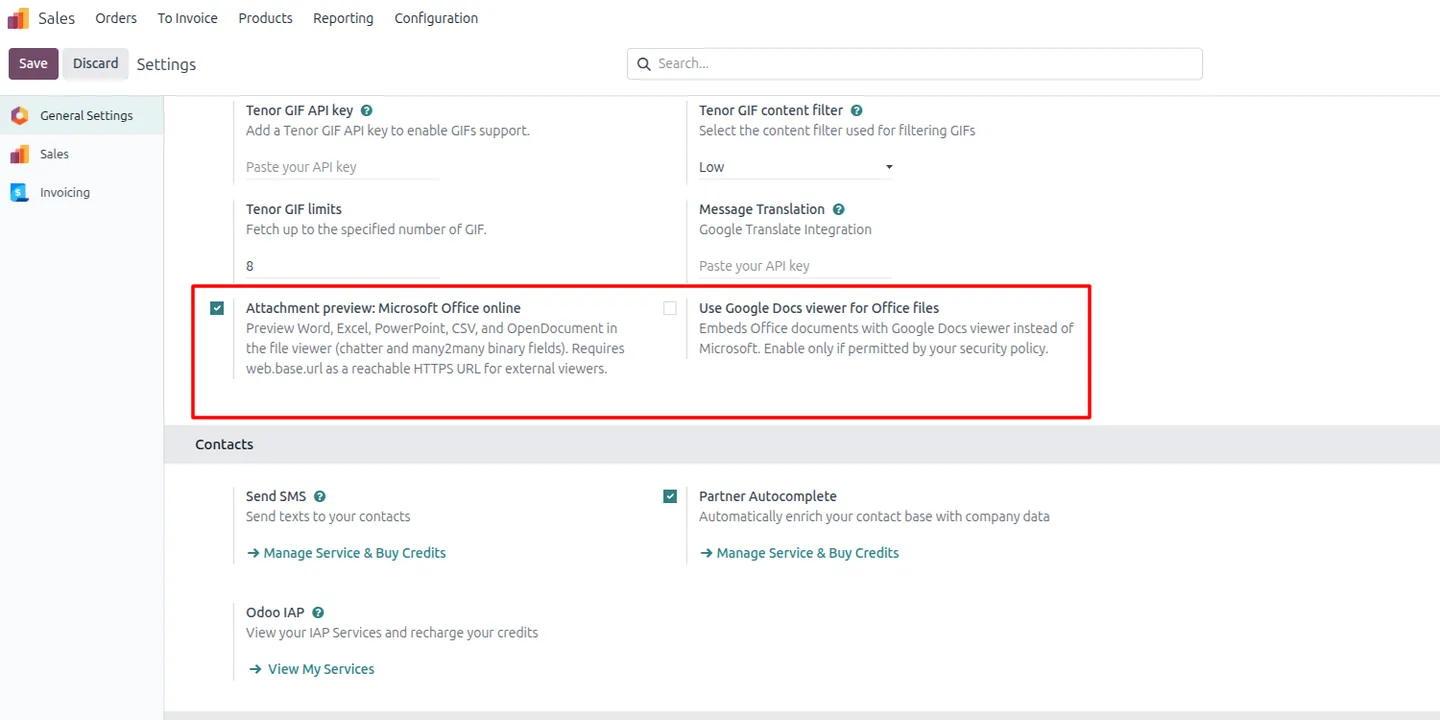Click the Message Translation API key input
This screenshot has height=720, width=1440.
pyautogui.click(x=795, y=266)
